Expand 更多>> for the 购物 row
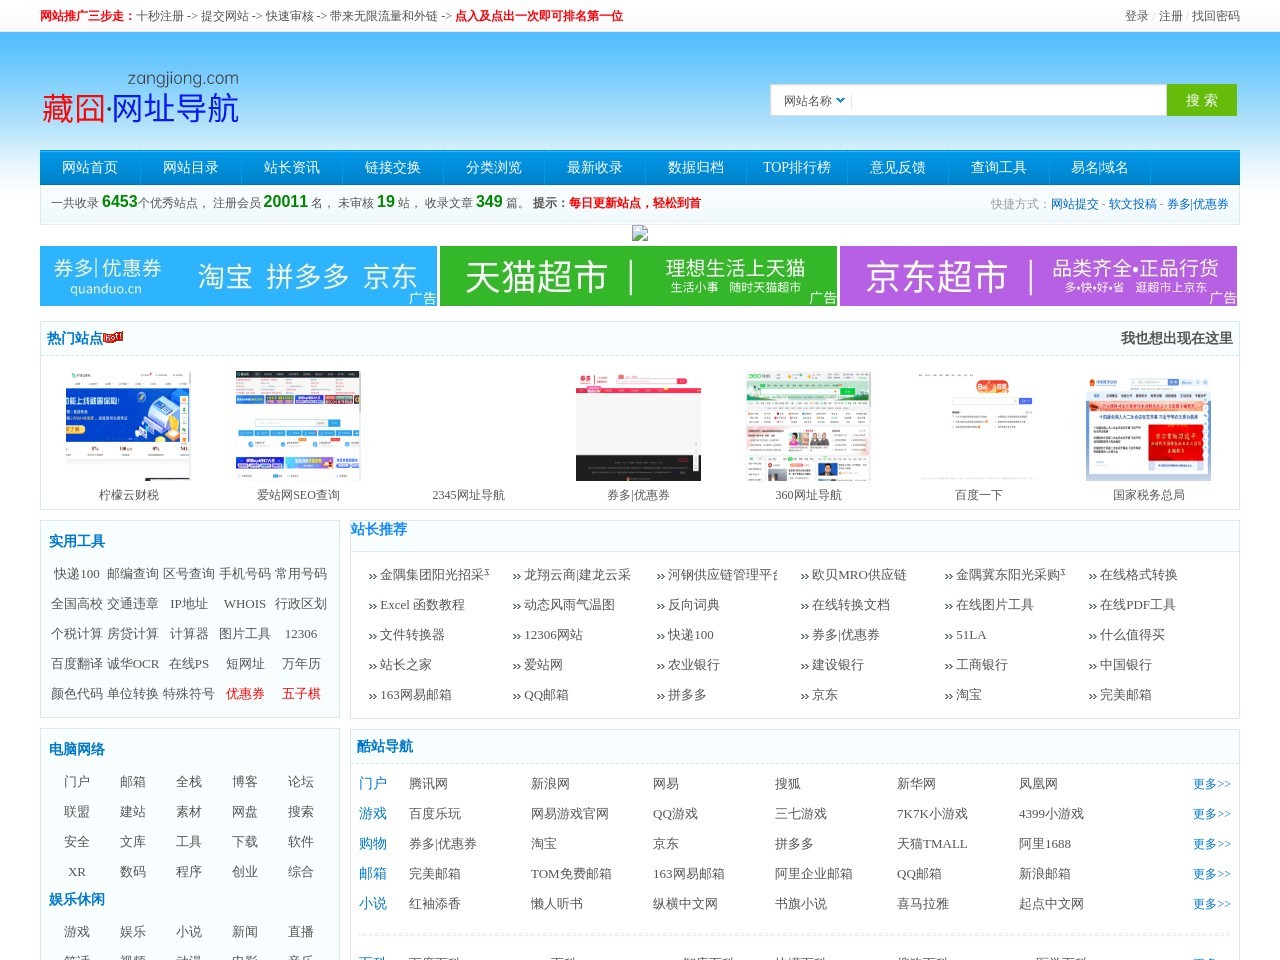Viewport: 1280px width, 960px height. click(x=1211, y=844)
